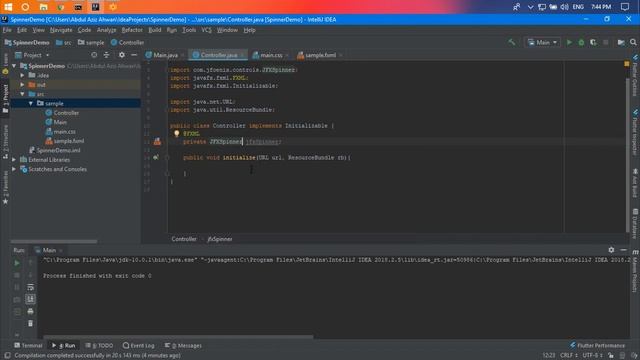Screen dimensions: 640x360
Task: Open Project Structure icon in toolbar
Action: (x=621, y=42)
